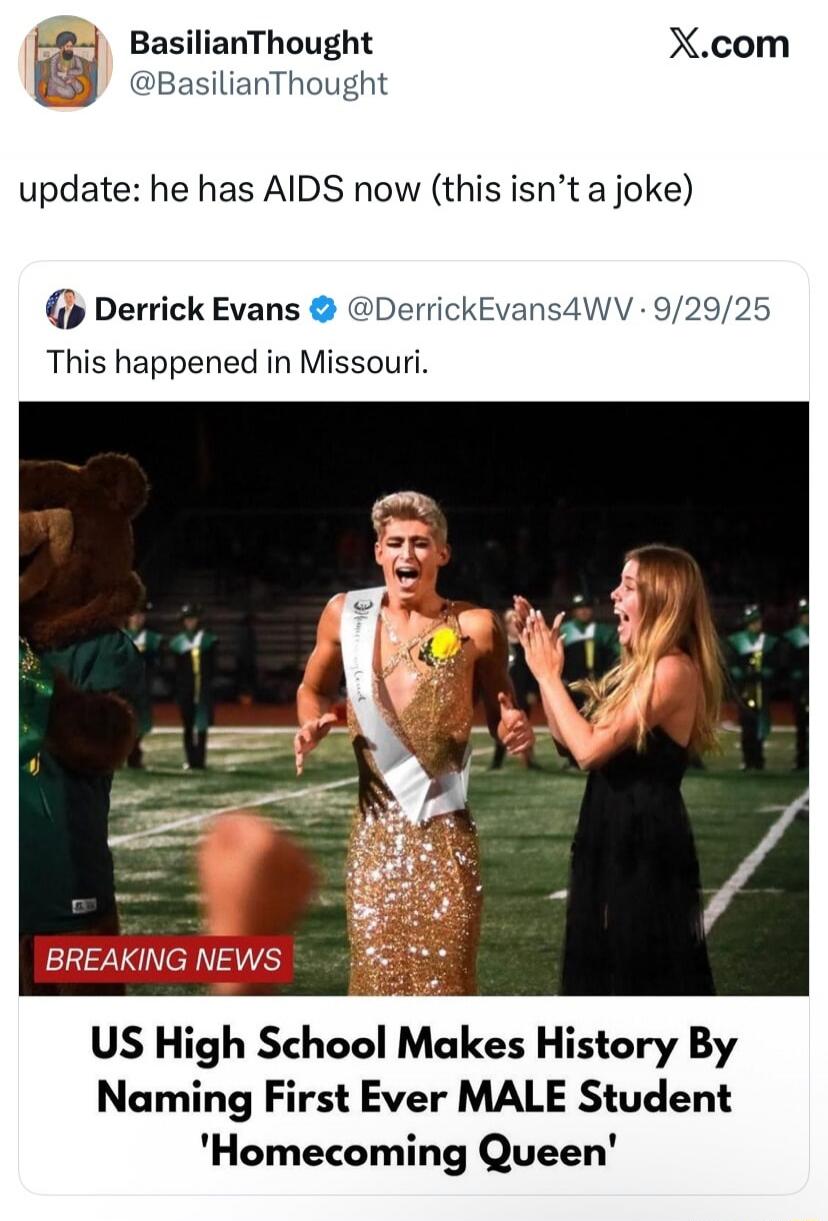Click the blue verified badge

[x=323, y=310]
